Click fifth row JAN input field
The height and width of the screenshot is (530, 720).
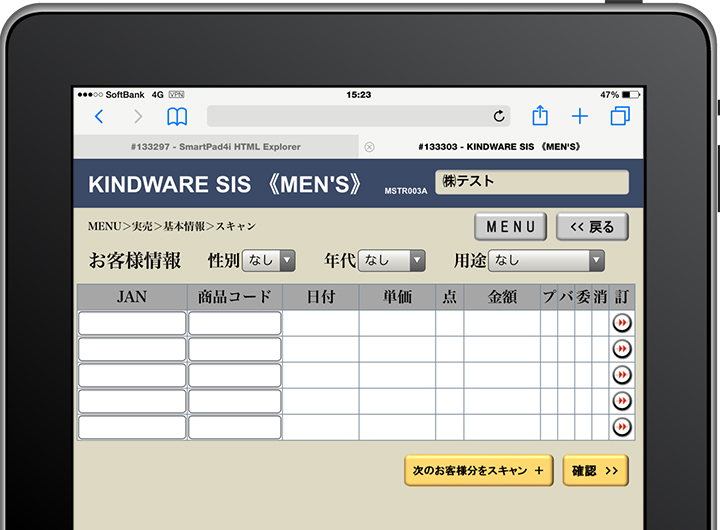tap(132, 428)
